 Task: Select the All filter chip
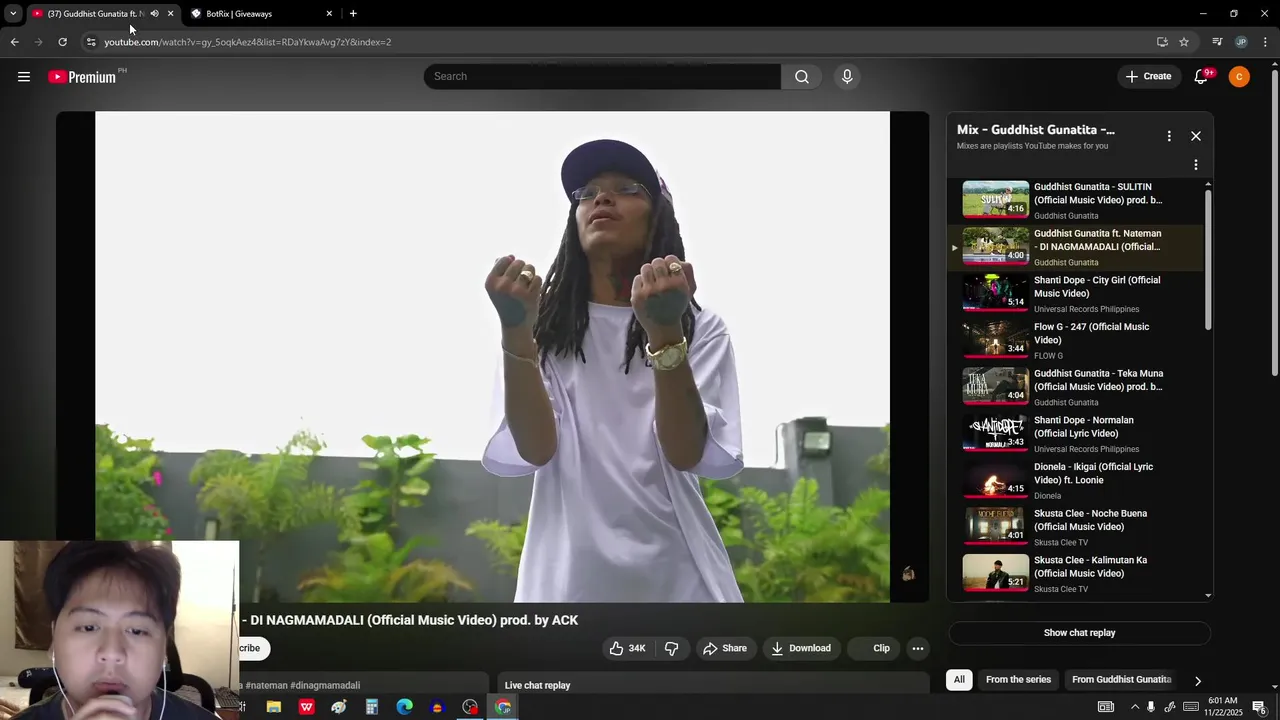click(959, 680)
